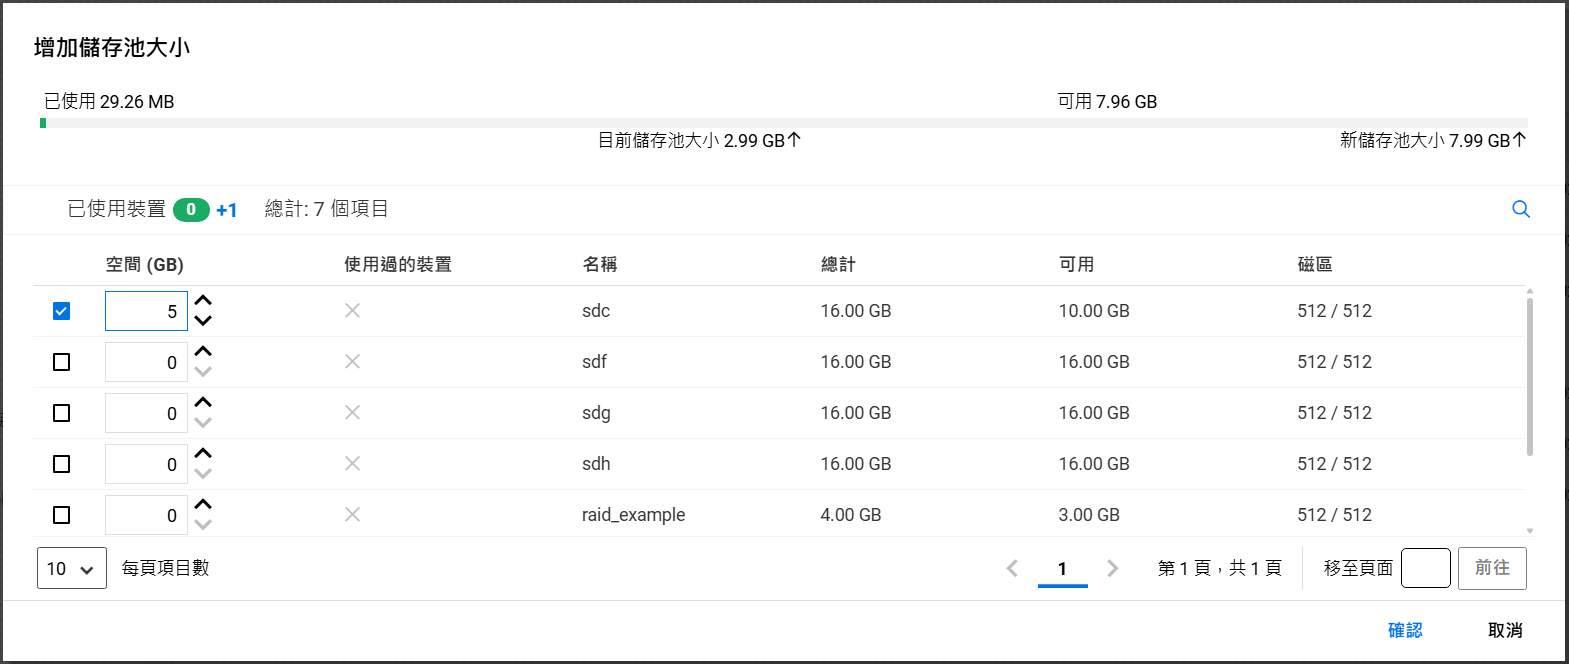The height and width of the screenshot is (664, 1569).
Task: Go to next page arrow
Action: 1112,568
